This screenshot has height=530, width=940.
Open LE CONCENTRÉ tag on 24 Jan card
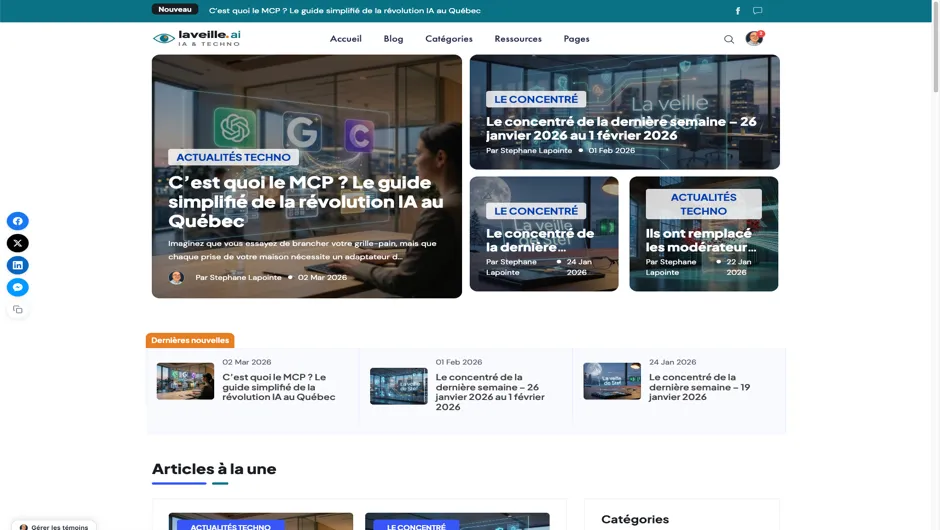tap(536, 211)
